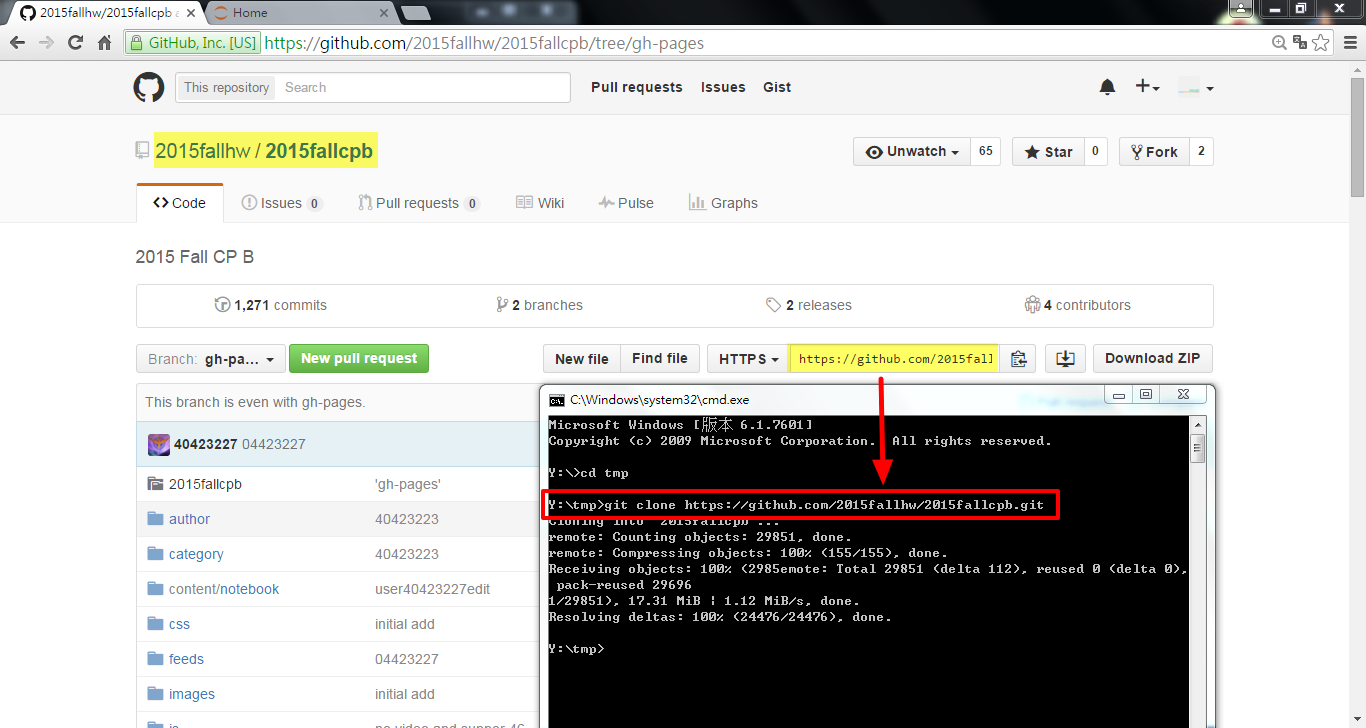Click the translate icon in address bar

1300,43
